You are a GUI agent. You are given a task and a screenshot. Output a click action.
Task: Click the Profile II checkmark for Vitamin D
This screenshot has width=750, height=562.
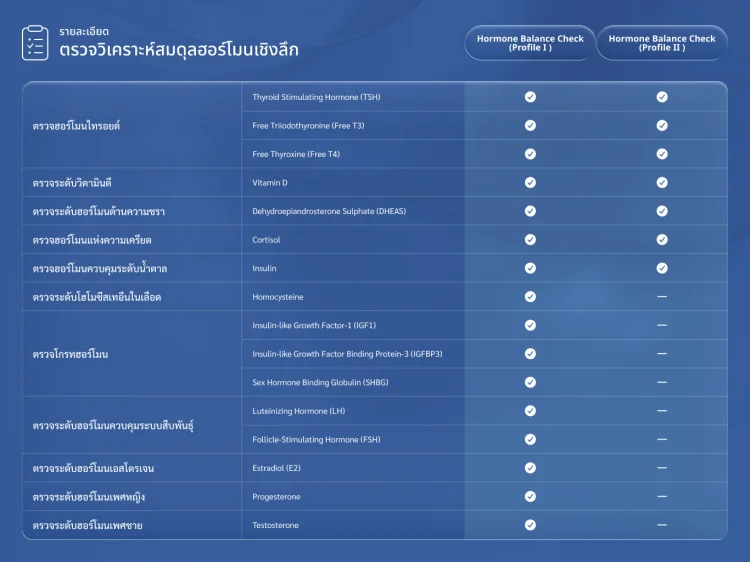[x=662, y=183]
